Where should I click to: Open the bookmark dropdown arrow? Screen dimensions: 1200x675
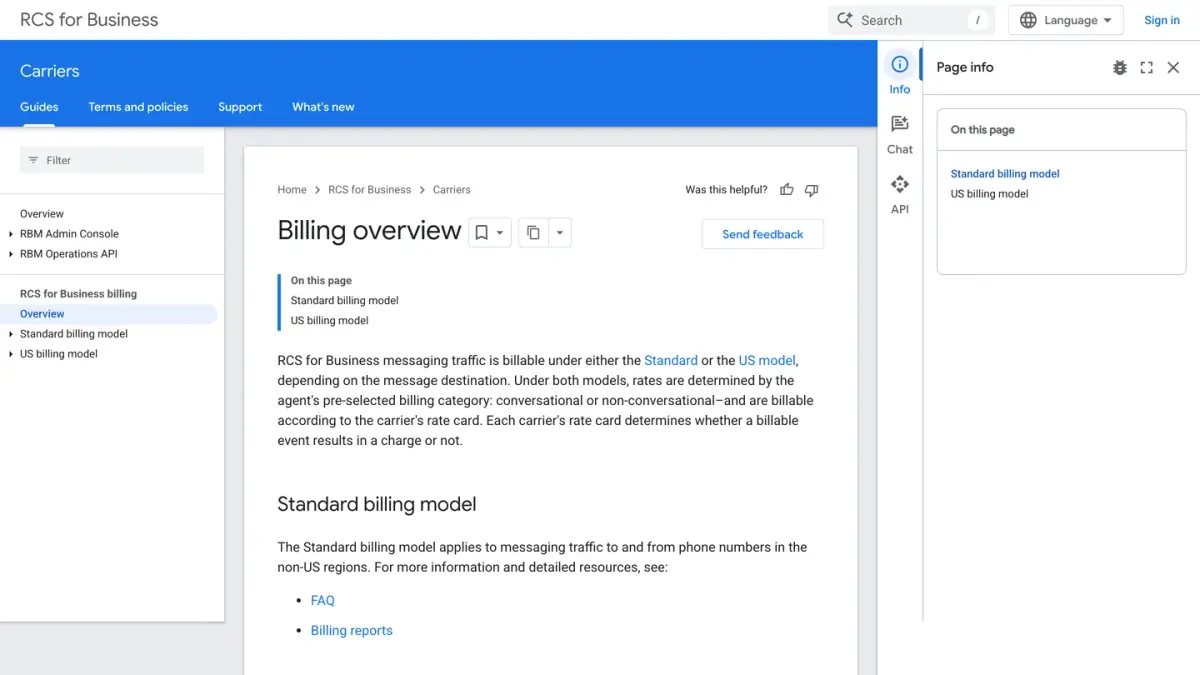[501, 232]
